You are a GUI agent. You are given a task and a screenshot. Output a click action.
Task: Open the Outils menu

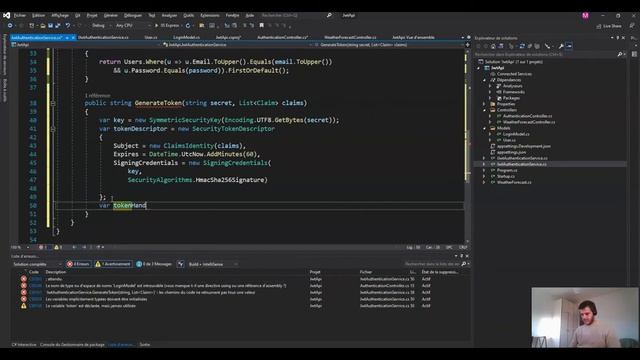(189, 16)
